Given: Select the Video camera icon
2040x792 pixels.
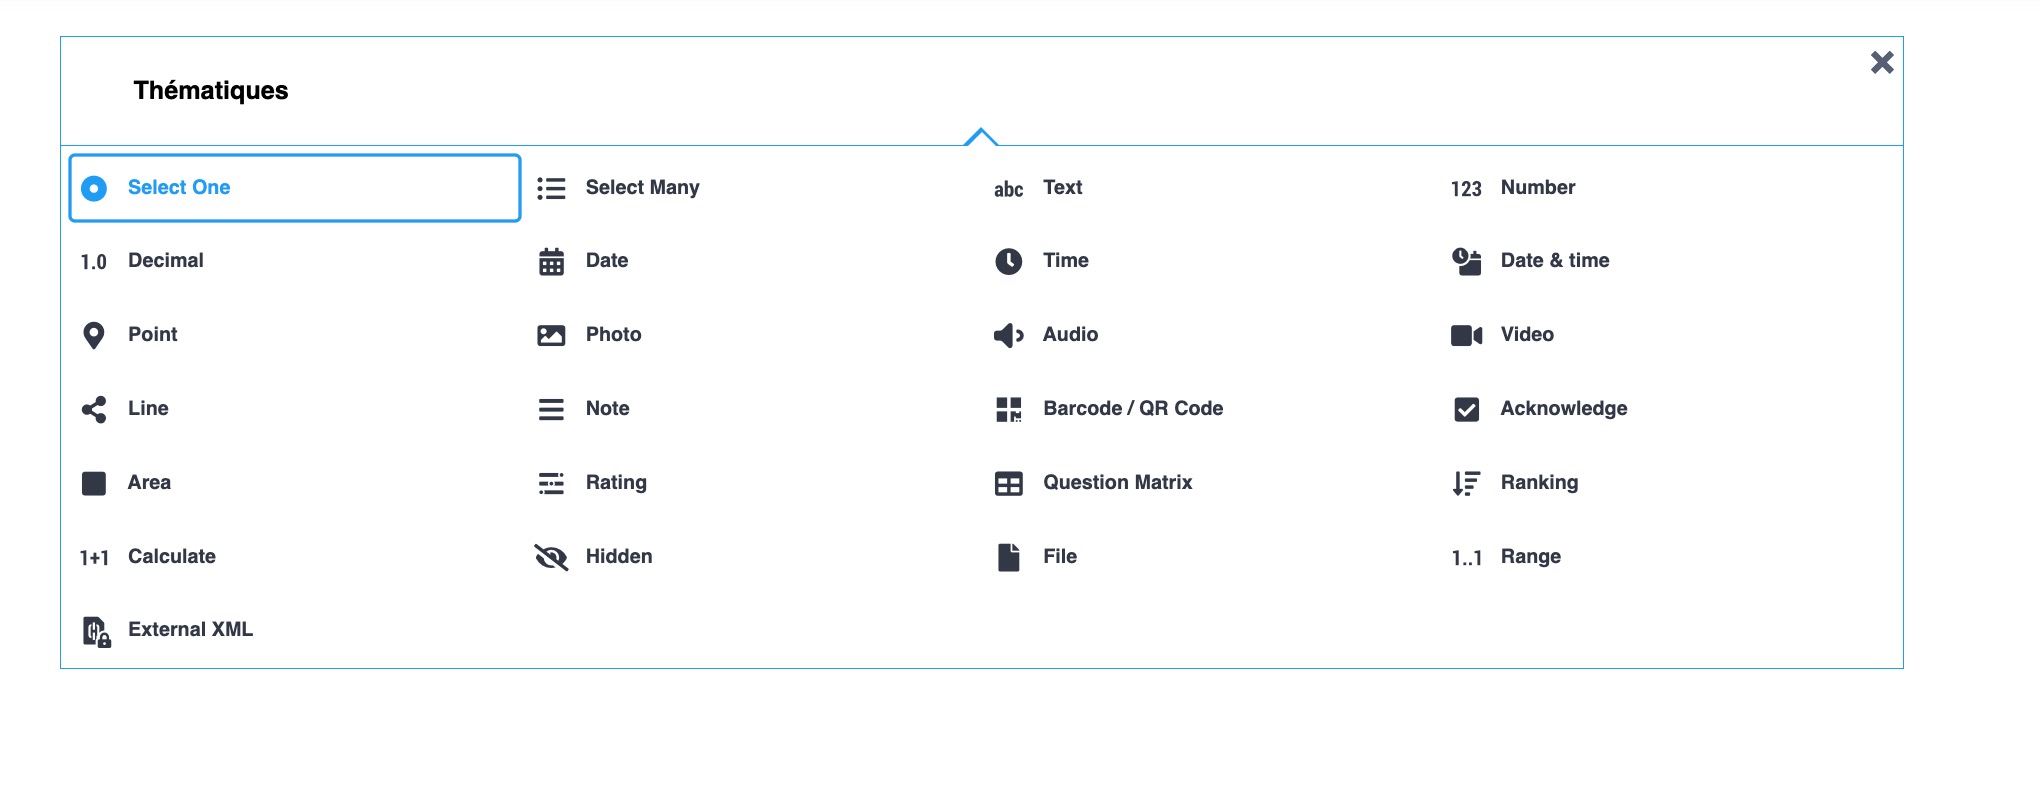Looking at the screenshot, I should 1466,335.
